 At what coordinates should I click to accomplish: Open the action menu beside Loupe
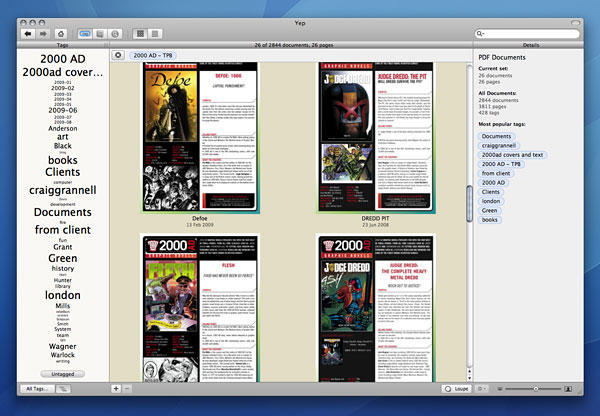coord(483,387)
